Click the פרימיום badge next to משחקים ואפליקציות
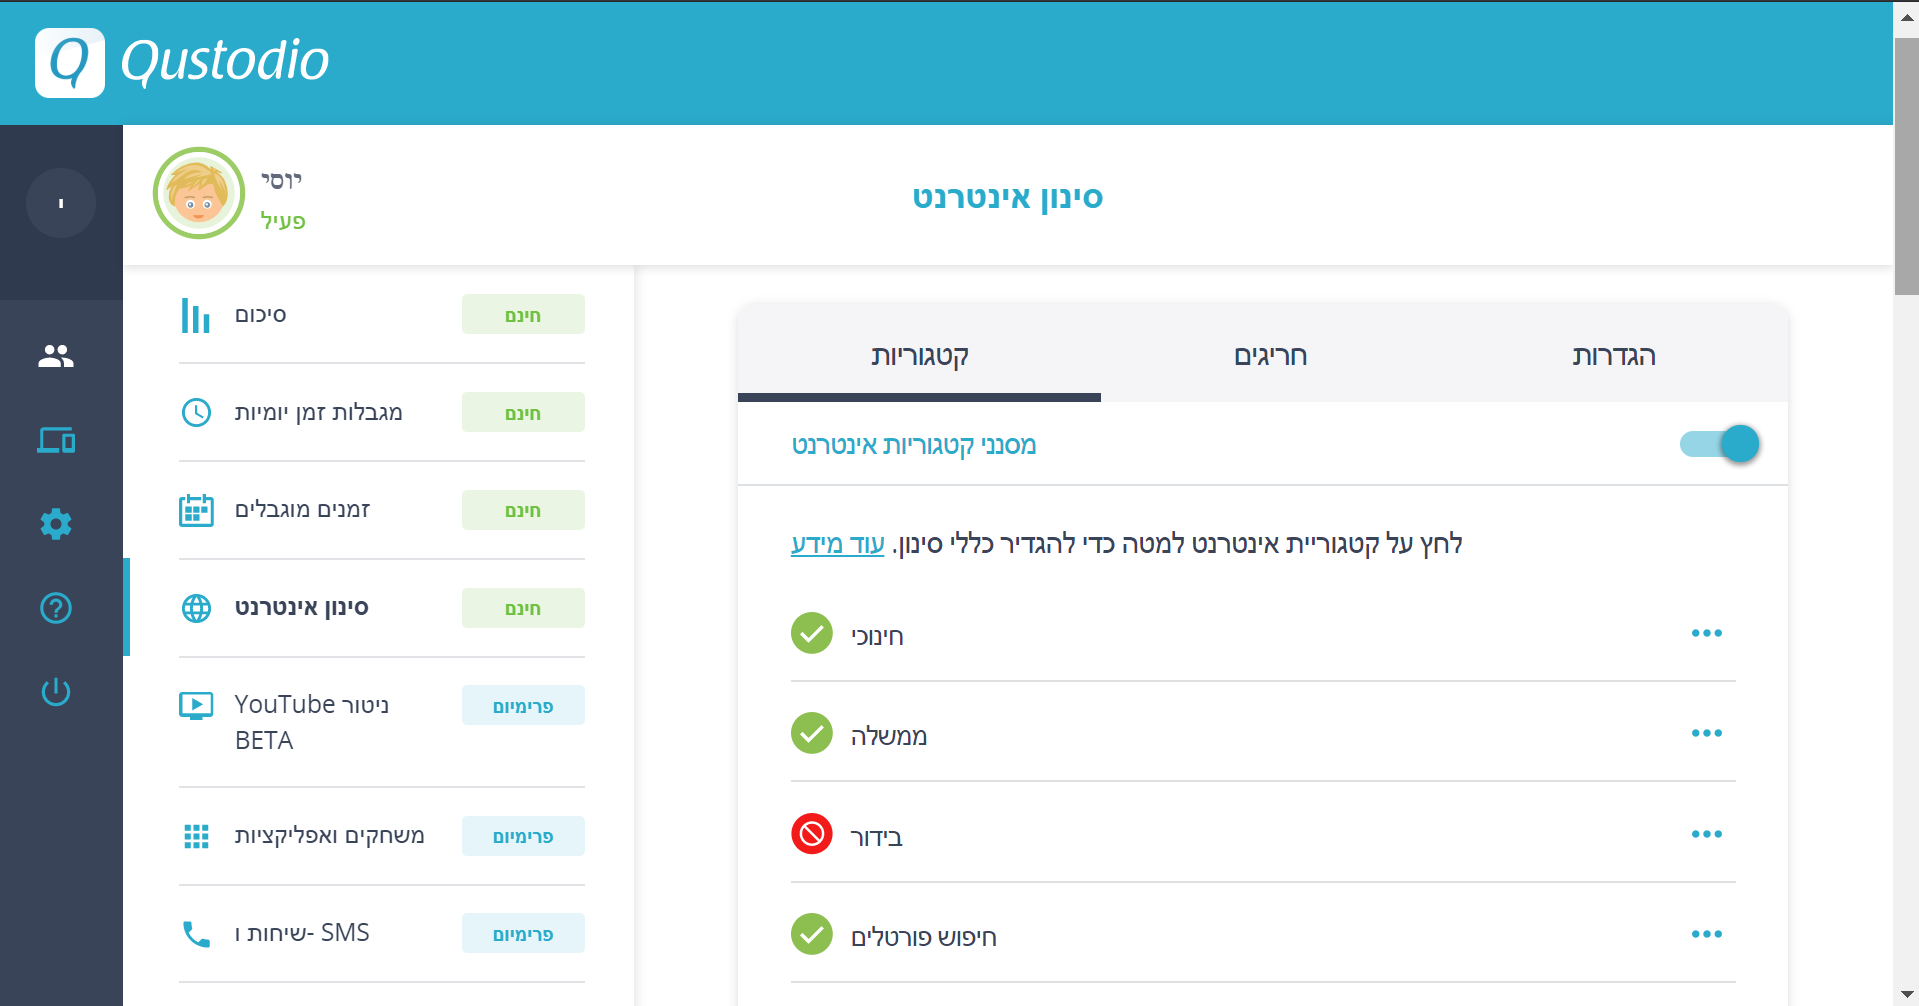 point(522,836)
